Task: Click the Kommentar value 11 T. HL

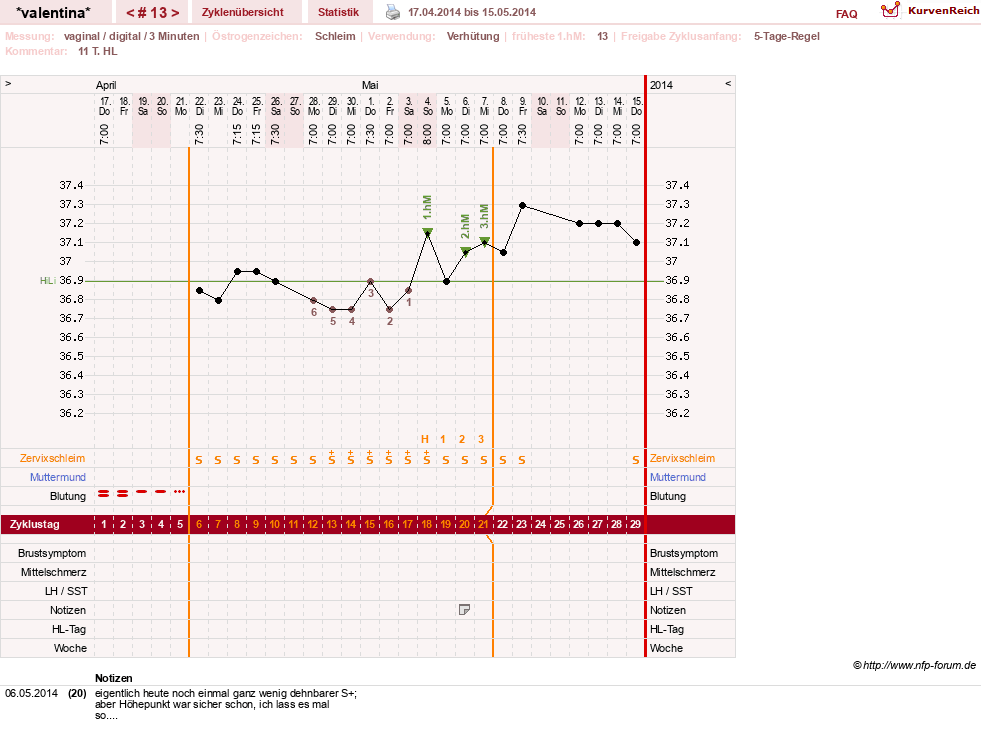Action: [x=98, y=51]
